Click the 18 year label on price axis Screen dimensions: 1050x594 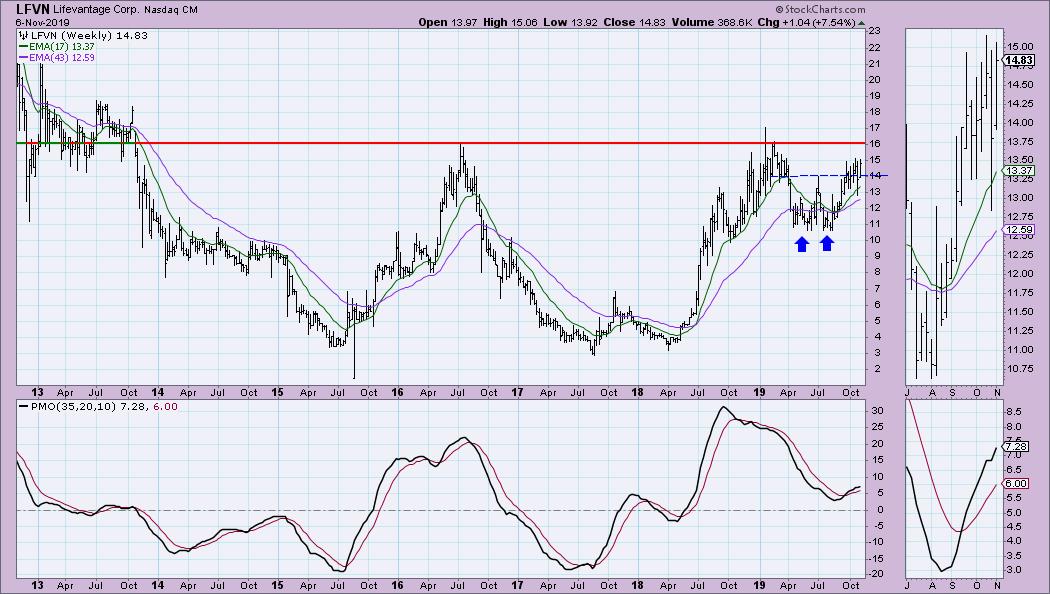coord(637,392)
